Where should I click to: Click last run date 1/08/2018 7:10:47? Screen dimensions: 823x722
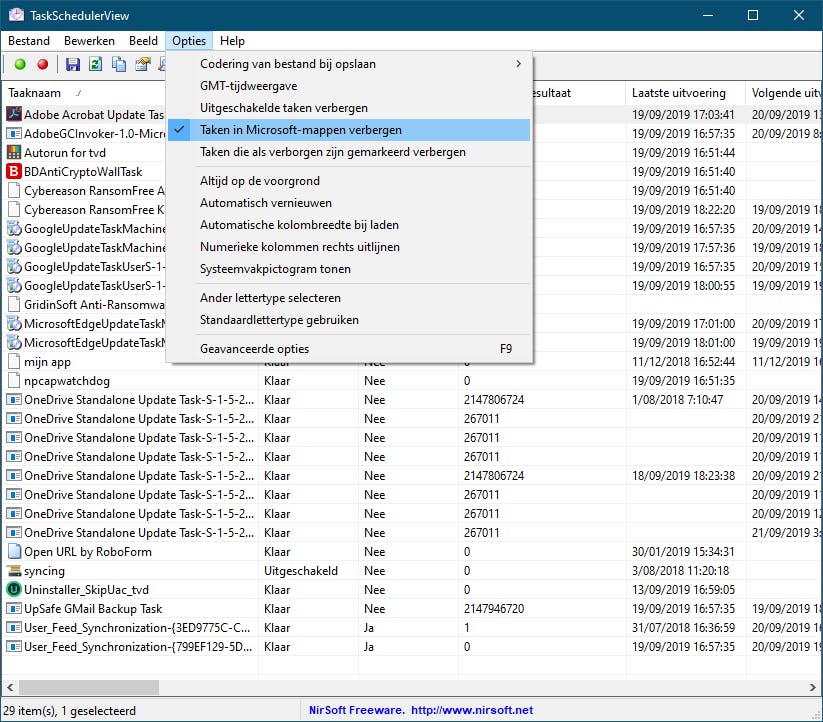(x=677, y=400)
